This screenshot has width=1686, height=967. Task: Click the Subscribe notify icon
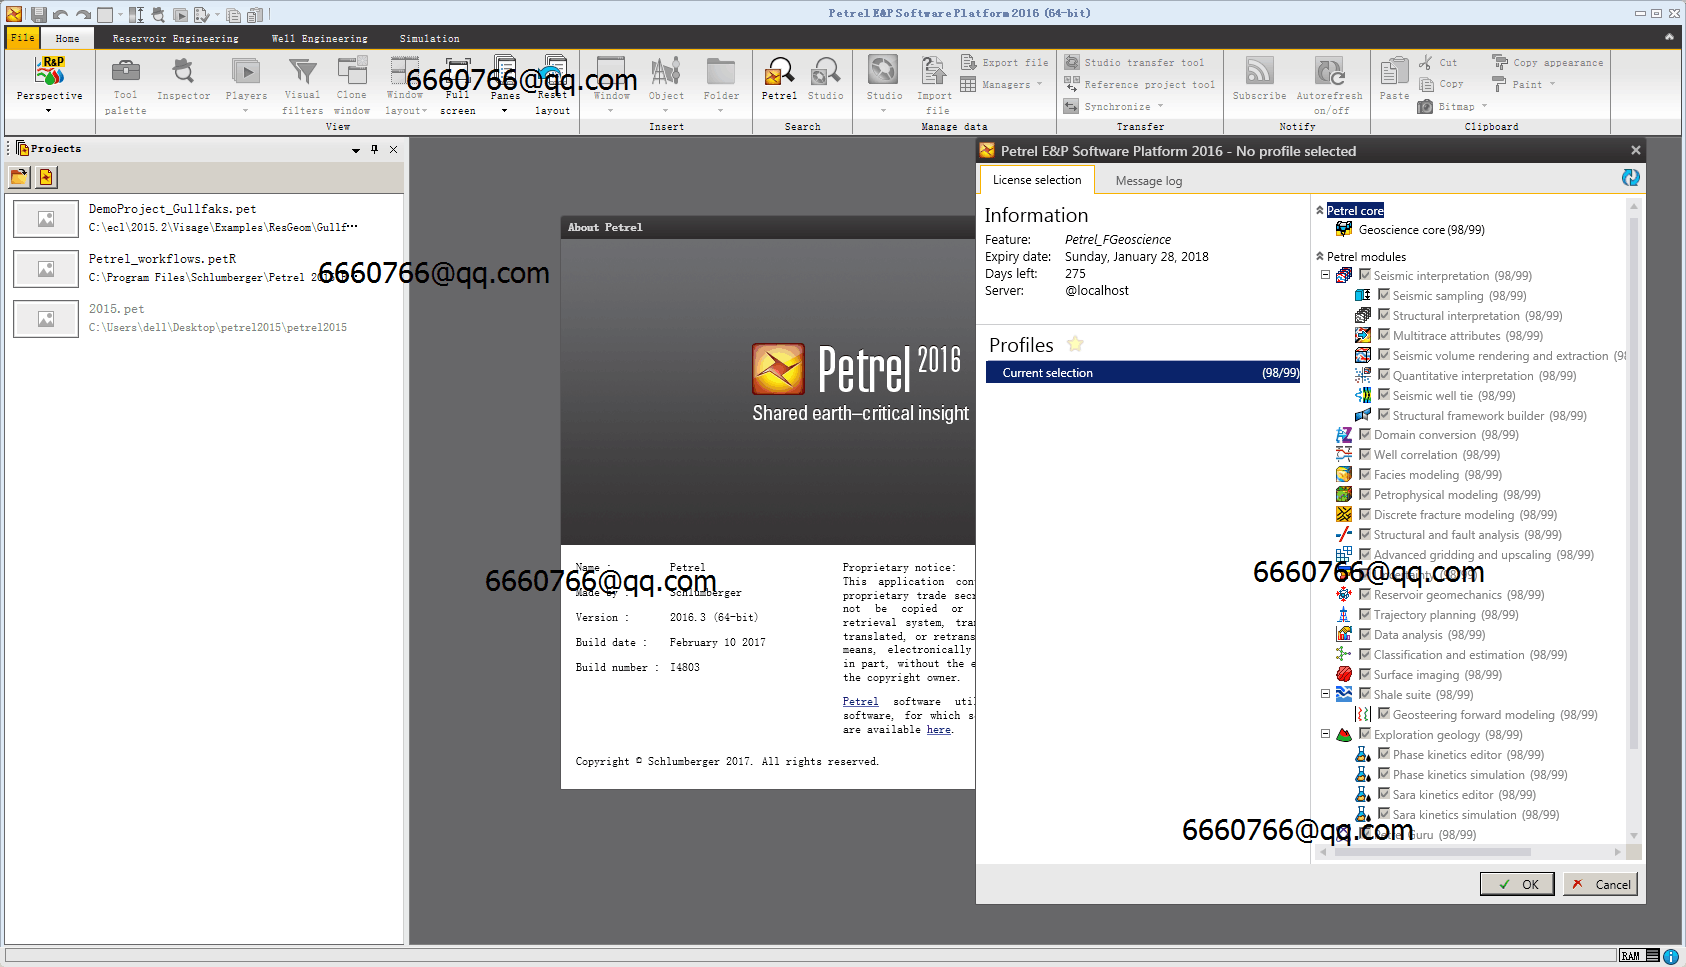(1259, 71)
